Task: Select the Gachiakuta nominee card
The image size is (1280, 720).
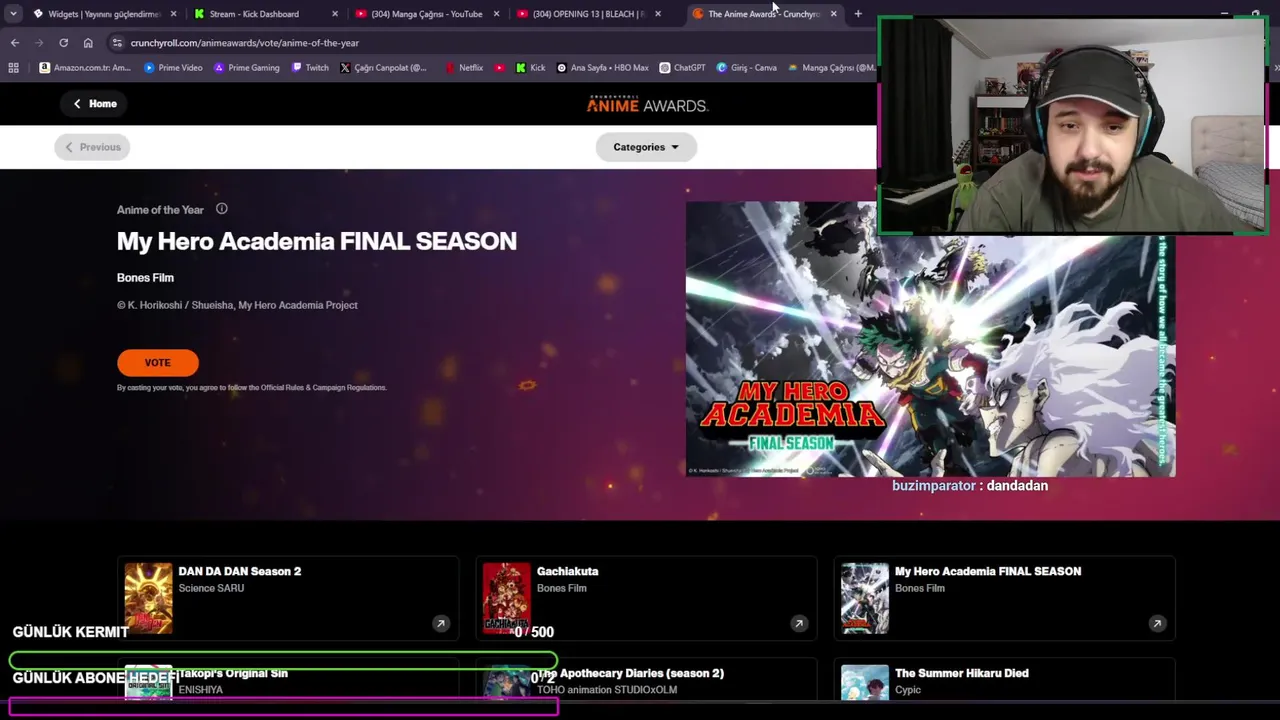Action: pos(646,598)
